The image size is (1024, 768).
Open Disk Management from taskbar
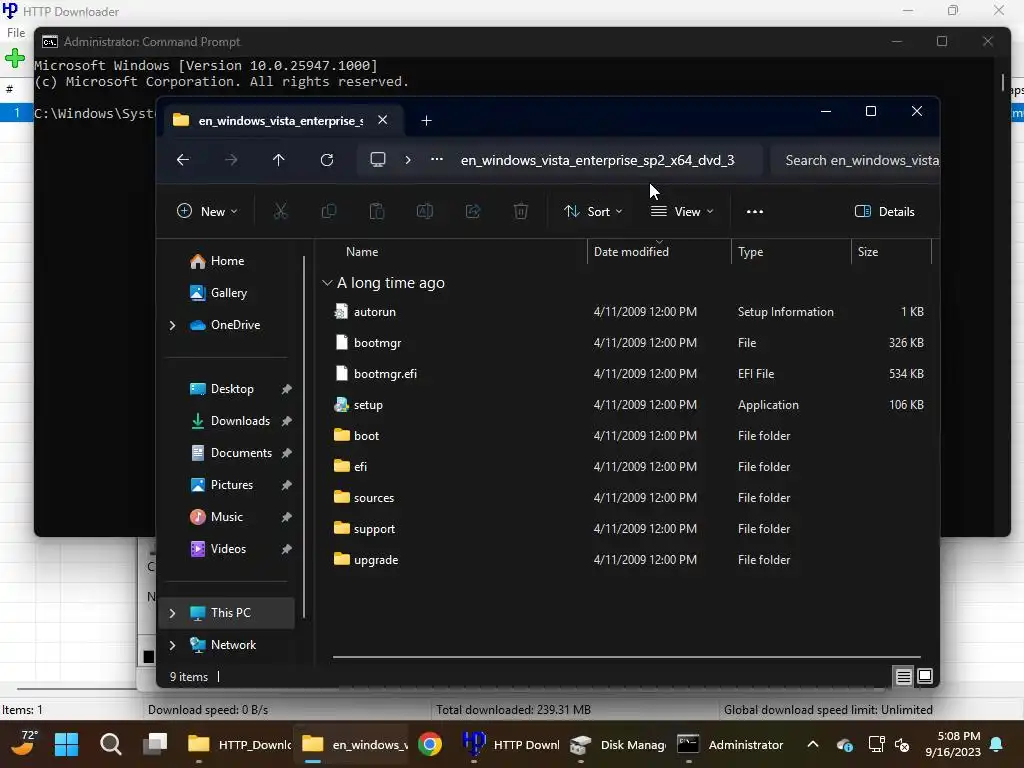pos(617,744)
